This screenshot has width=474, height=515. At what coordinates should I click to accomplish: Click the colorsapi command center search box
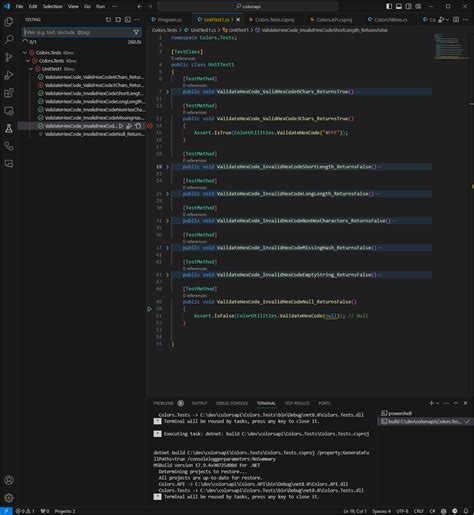[248, 6]
